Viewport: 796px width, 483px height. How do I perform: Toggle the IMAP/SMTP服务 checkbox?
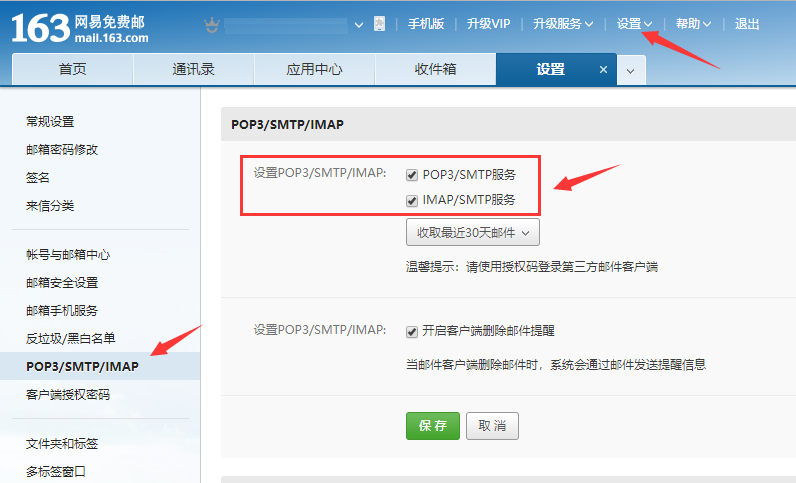pyautogui.click(x=412, y=200)
